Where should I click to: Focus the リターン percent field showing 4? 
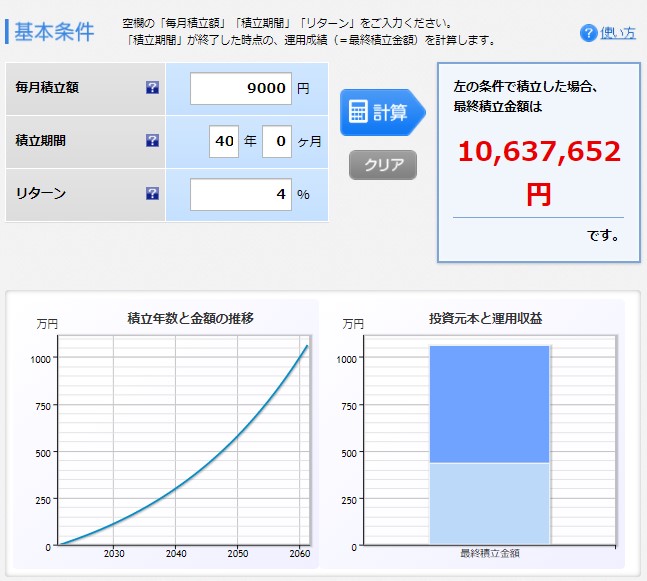[x=241, y=193]
